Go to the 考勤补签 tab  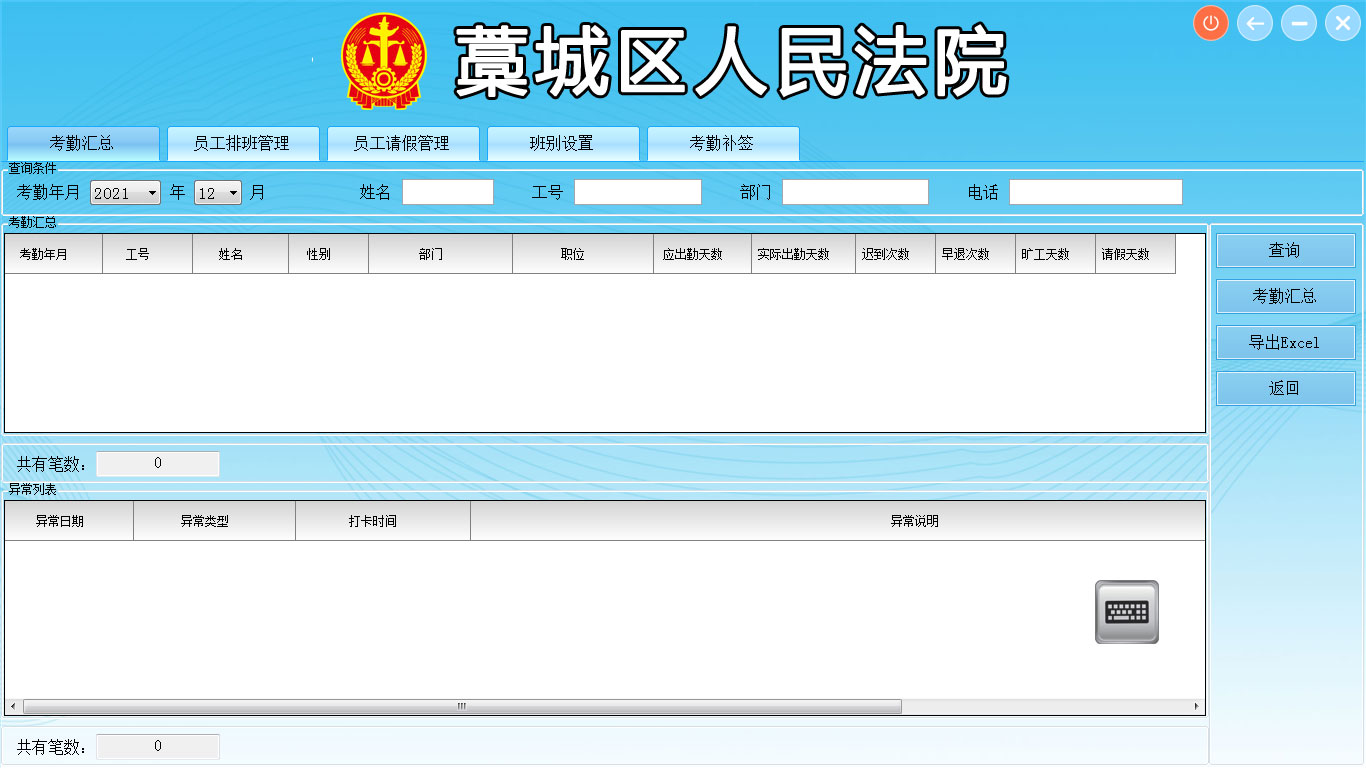click(x=722, y=144)
